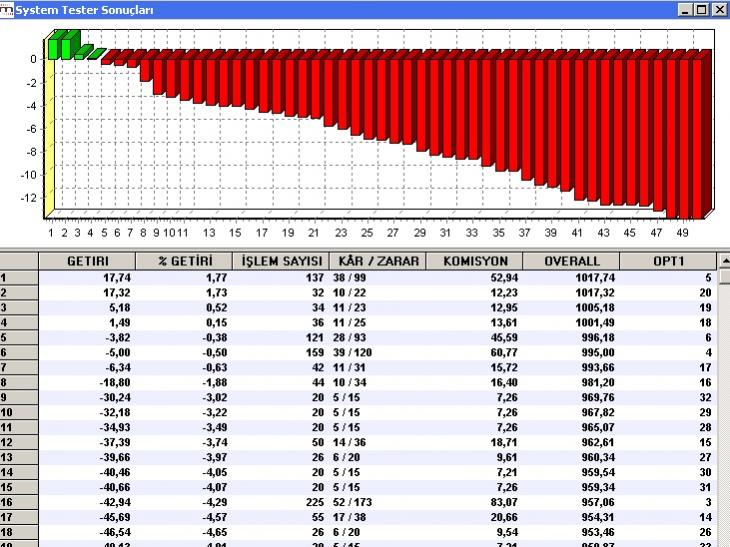
Task: Select row header number 8
Action: [19, 381]
